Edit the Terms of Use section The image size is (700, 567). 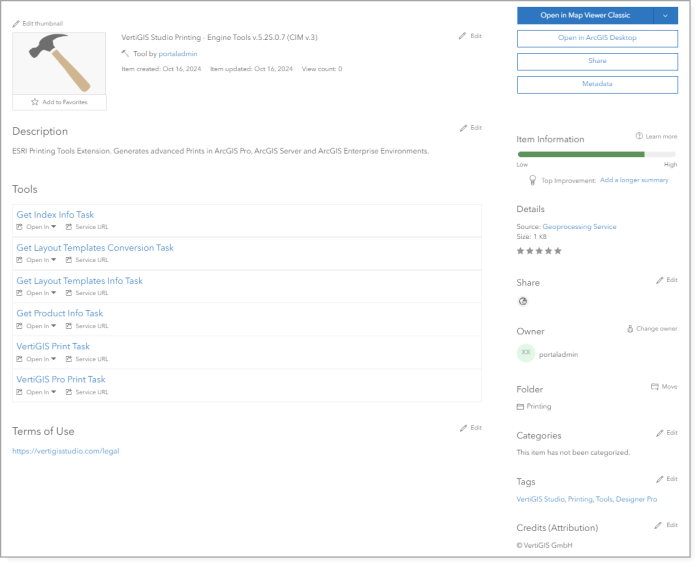[471, 428]
